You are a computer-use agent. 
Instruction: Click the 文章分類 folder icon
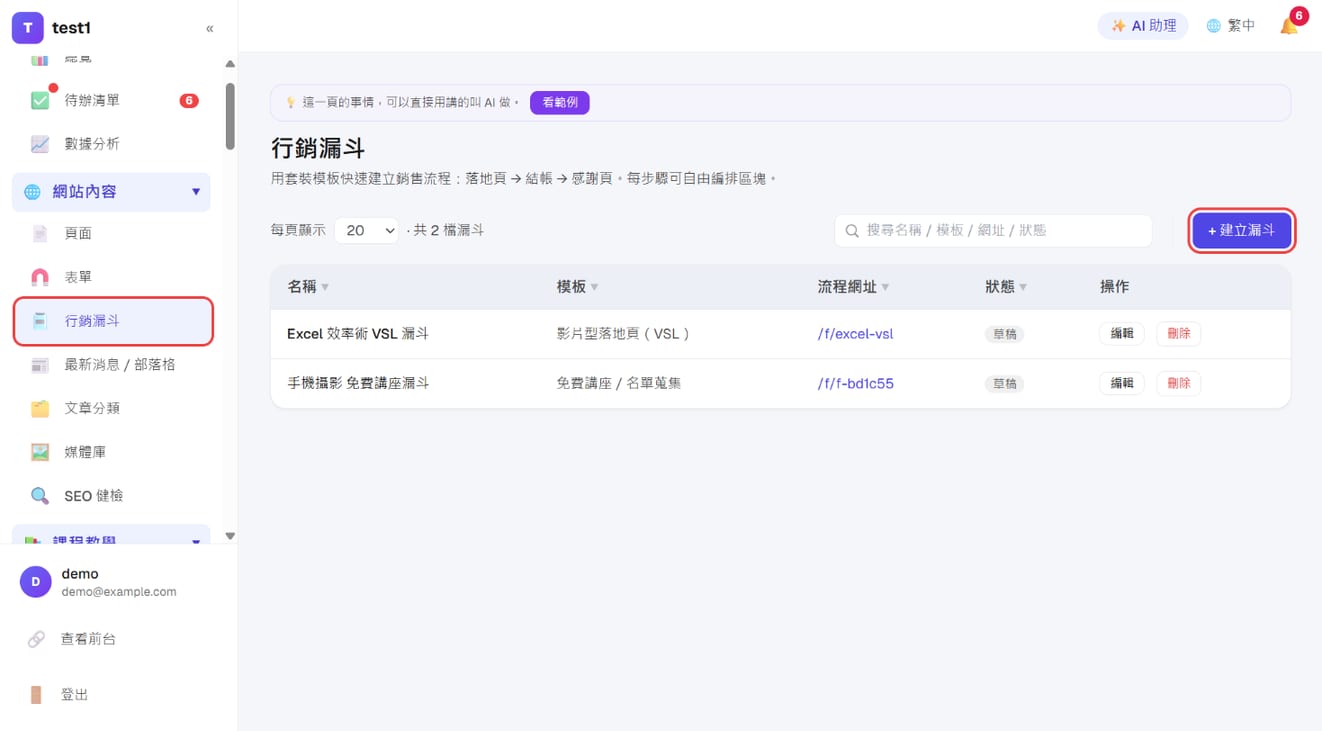(x=40, y=408)
